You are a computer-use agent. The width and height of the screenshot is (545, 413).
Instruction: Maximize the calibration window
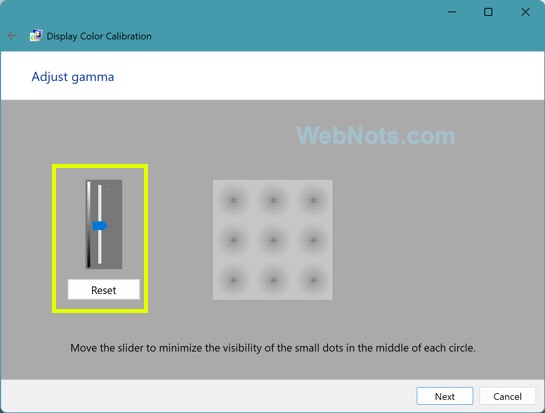click(x=488, y=12)
